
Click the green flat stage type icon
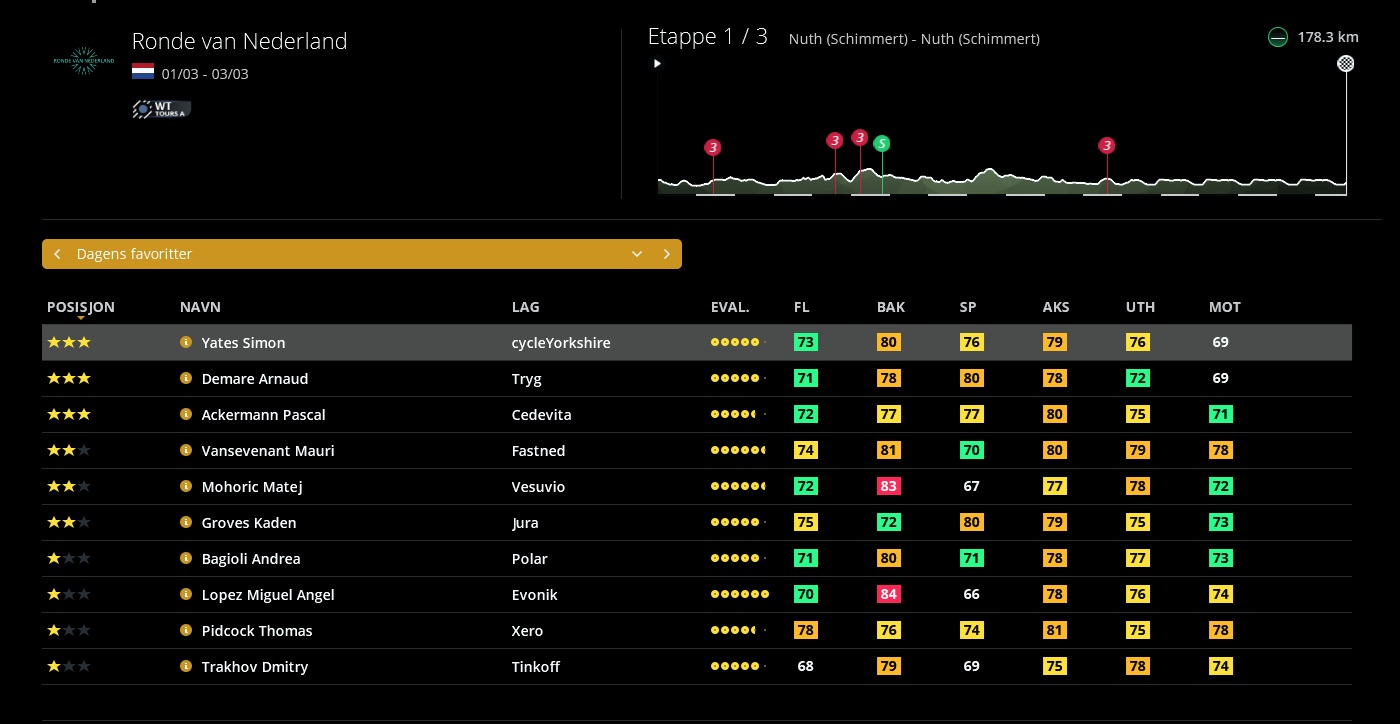pos(1277,38)
